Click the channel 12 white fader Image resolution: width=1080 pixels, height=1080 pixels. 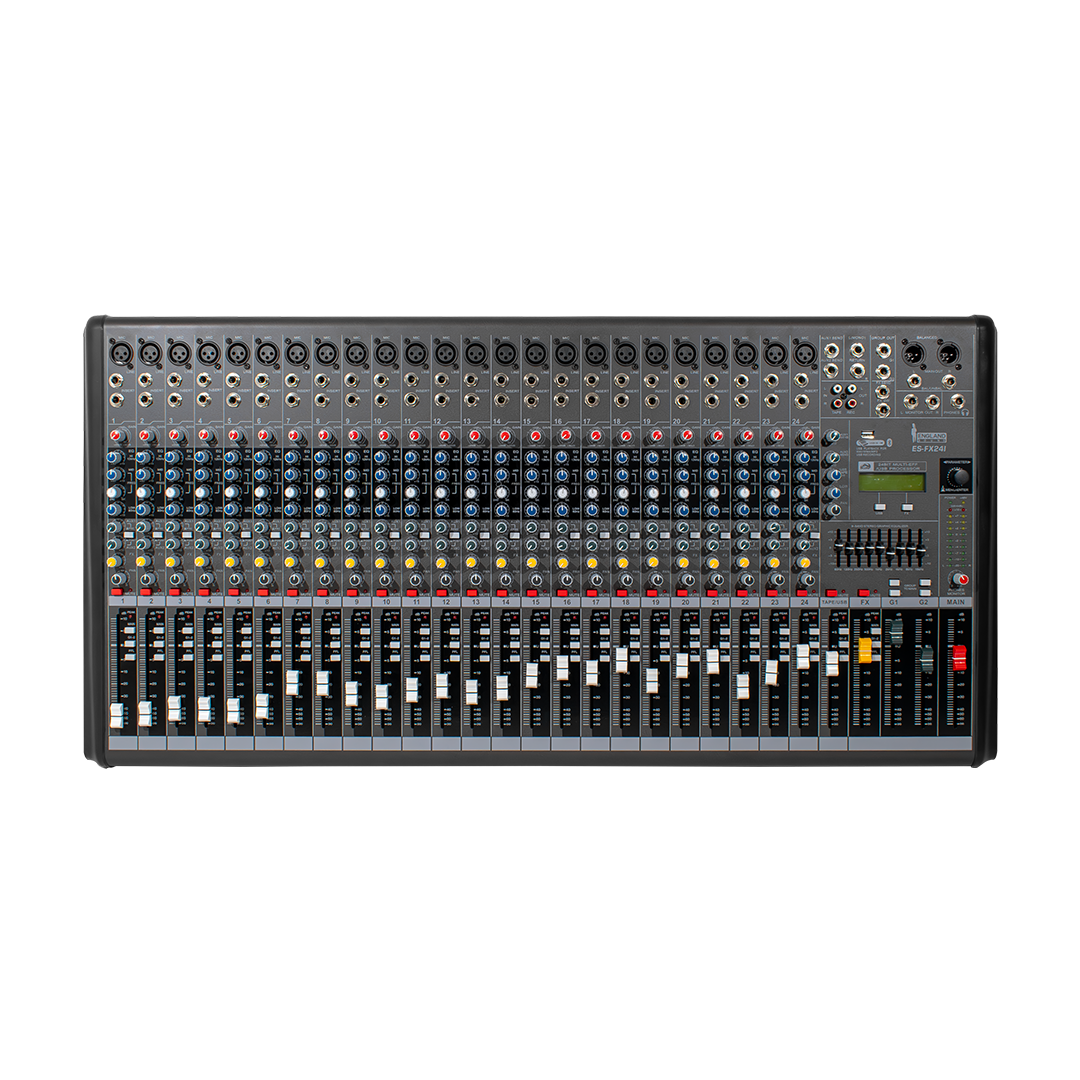(x=442, y=686)
